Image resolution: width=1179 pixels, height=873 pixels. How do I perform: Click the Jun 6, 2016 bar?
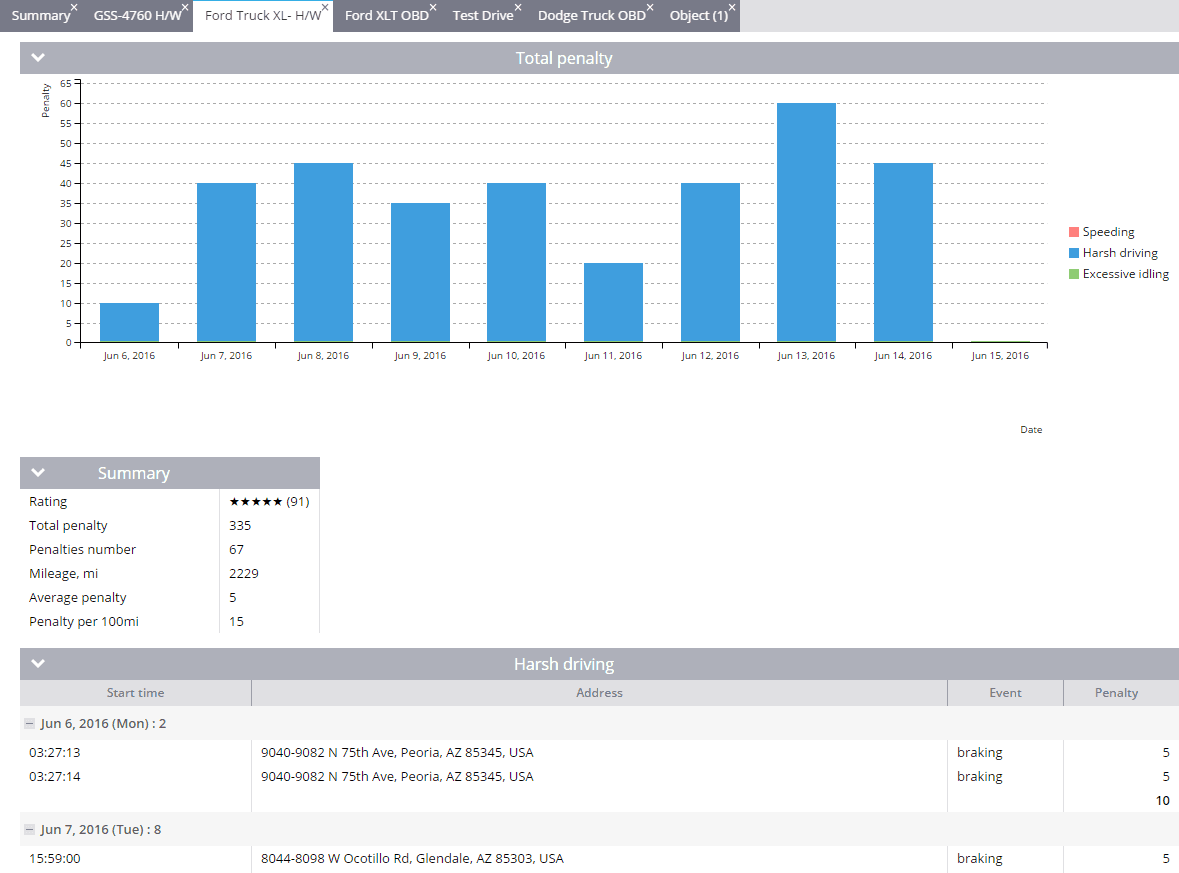(x=129, y=323)
